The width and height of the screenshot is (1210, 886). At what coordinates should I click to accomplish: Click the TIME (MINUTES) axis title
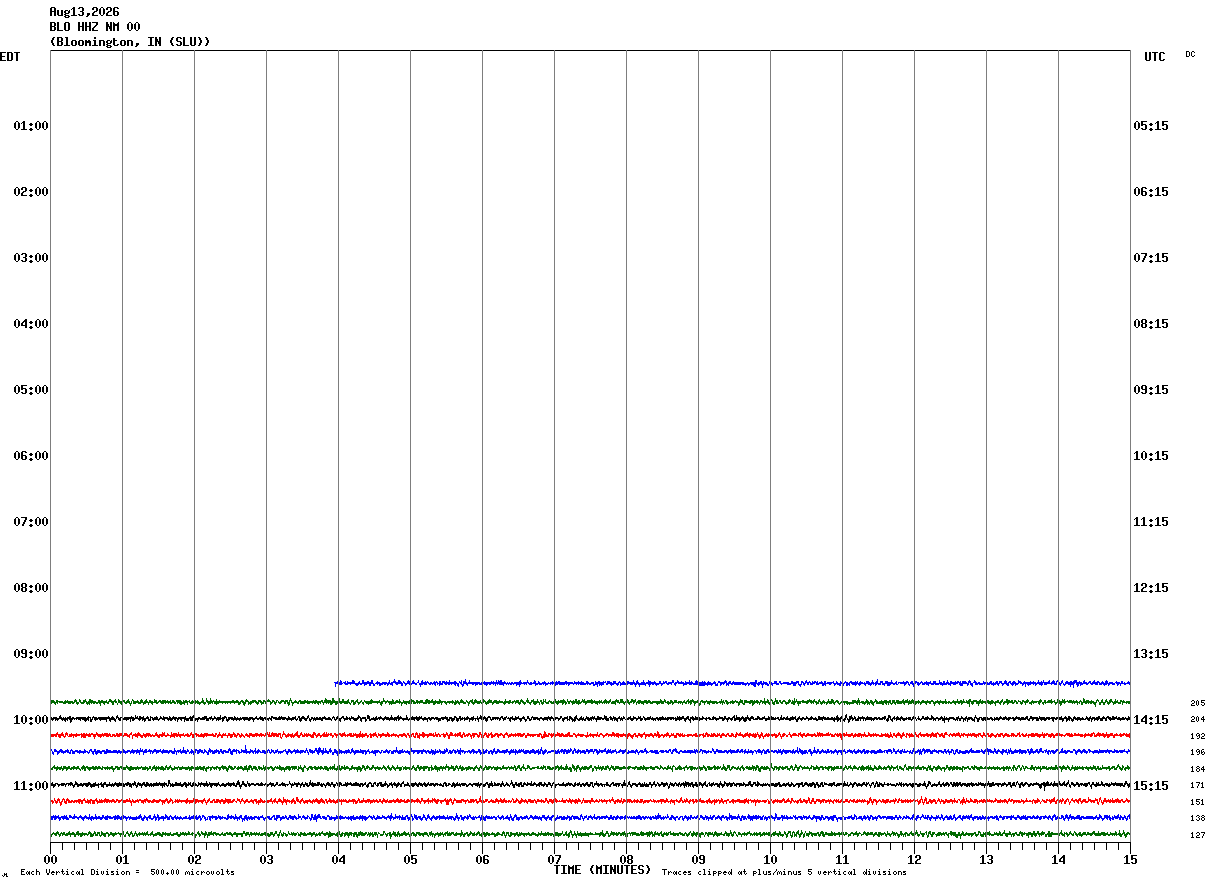602,870
